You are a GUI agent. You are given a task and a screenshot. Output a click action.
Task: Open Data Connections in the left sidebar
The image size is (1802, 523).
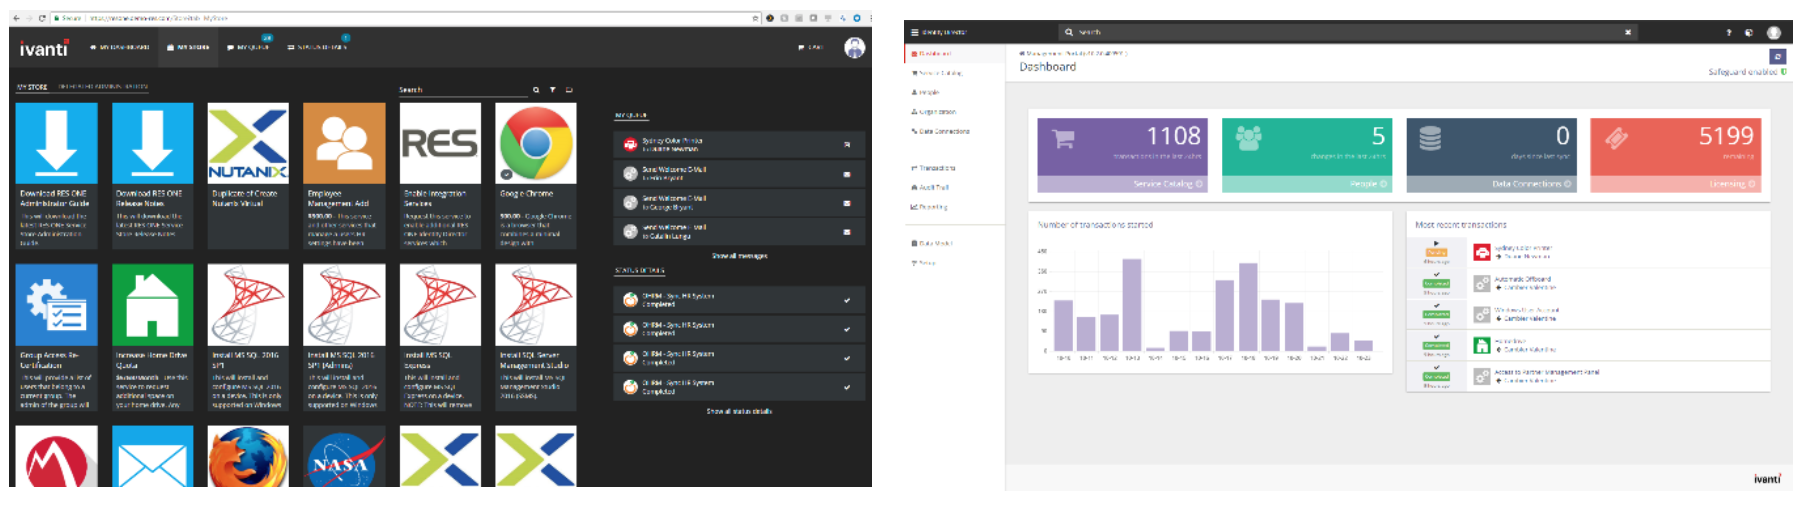click(x=940, y=131)
